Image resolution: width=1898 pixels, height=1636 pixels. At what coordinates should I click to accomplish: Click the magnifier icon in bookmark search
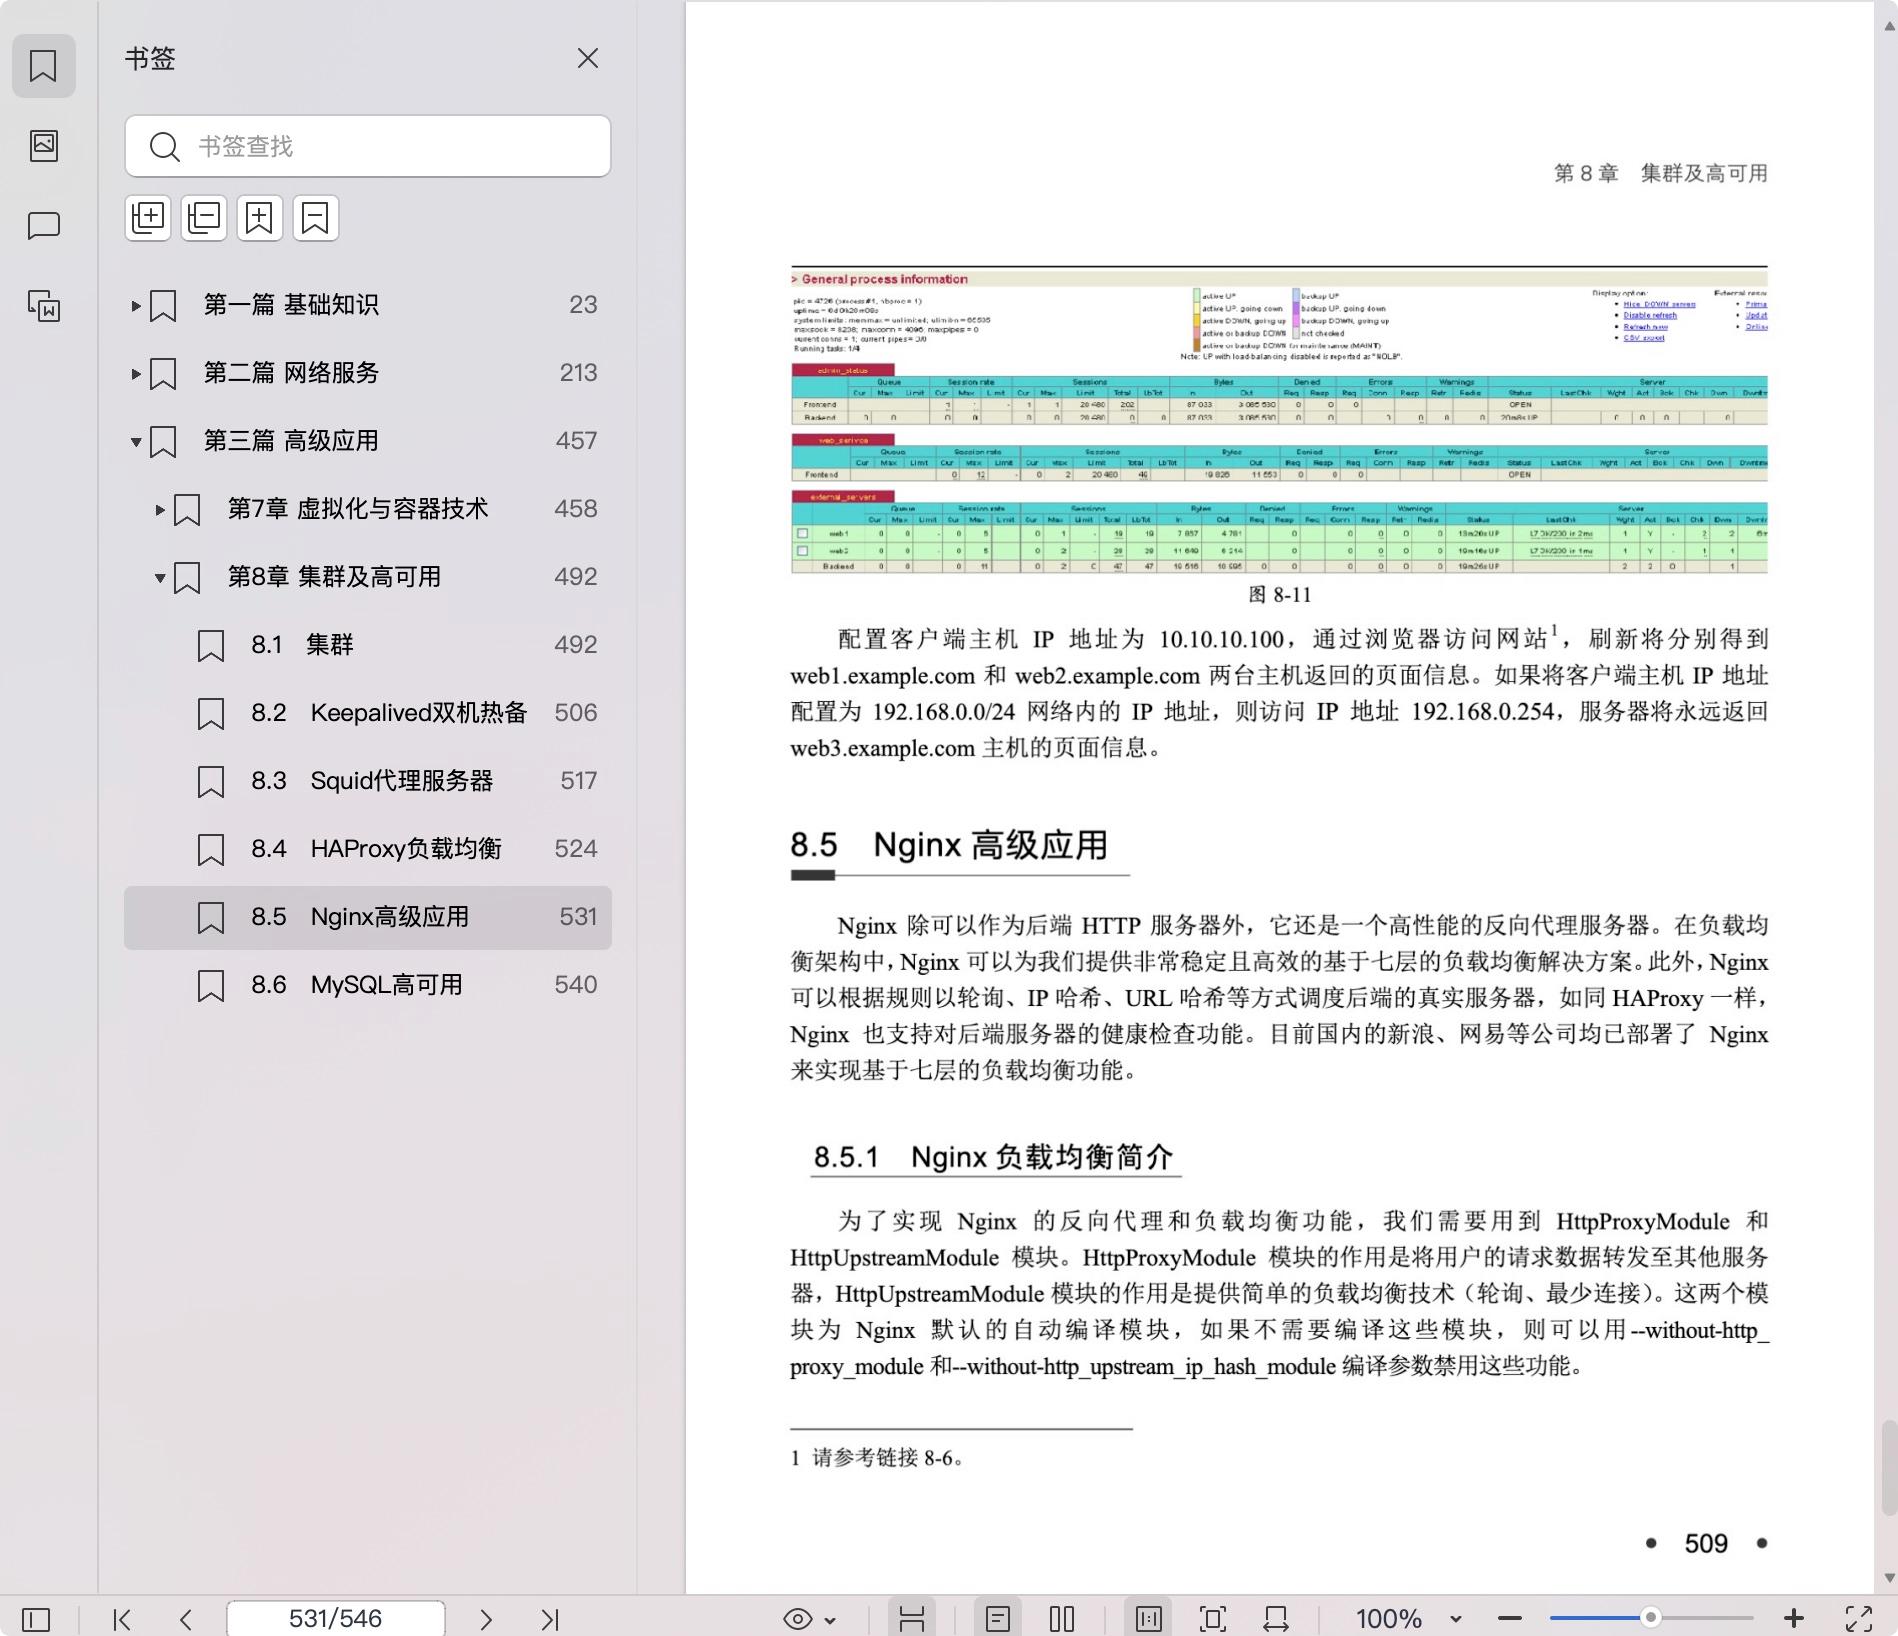tap(164, 147)
